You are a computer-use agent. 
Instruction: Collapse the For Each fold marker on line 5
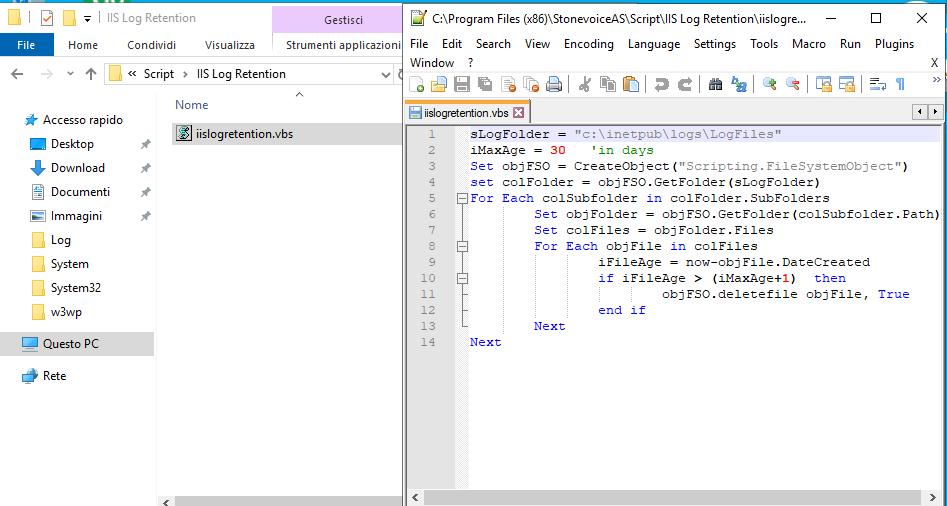pyautogui.click(x=462, y=198)
